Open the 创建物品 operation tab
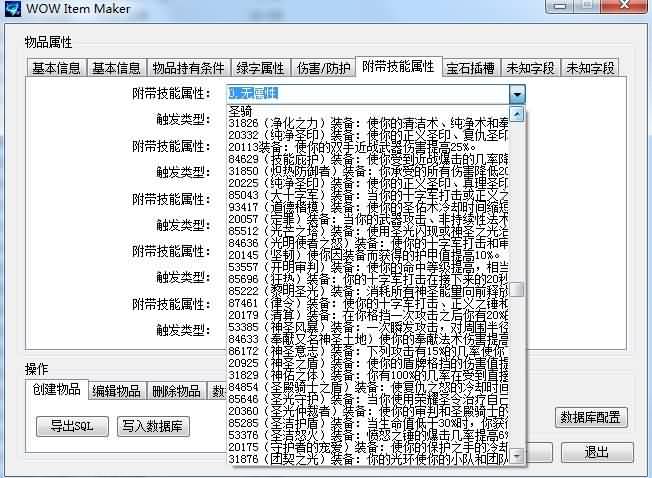This screenshot has height=478, width=652. tap(57, 389)
